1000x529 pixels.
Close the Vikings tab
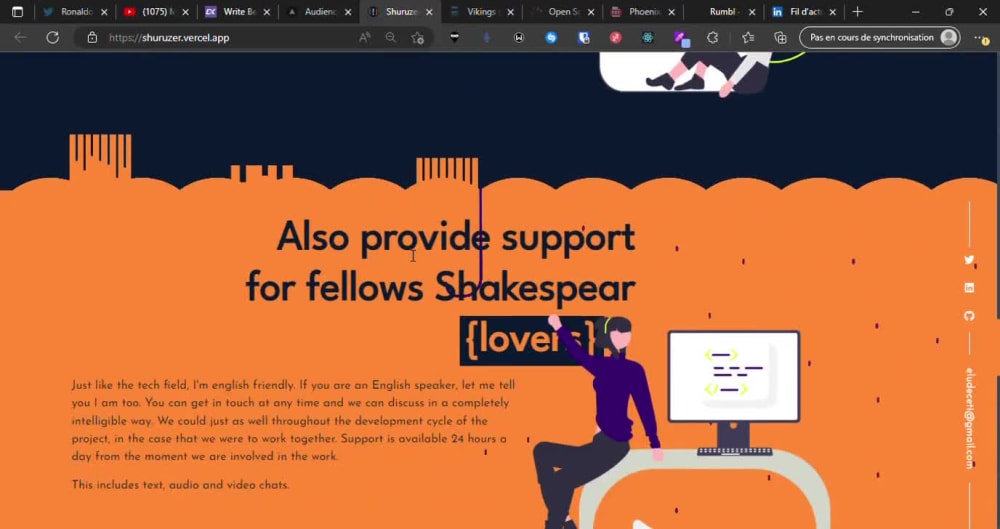[x=510, y=11]
